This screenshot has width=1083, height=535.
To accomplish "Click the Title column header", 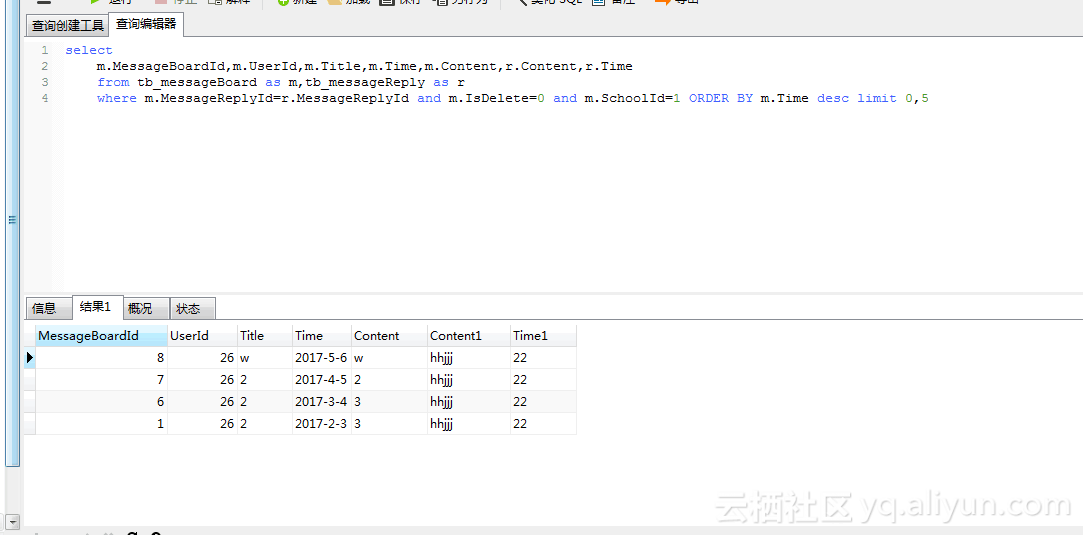I will coord(265,335).
